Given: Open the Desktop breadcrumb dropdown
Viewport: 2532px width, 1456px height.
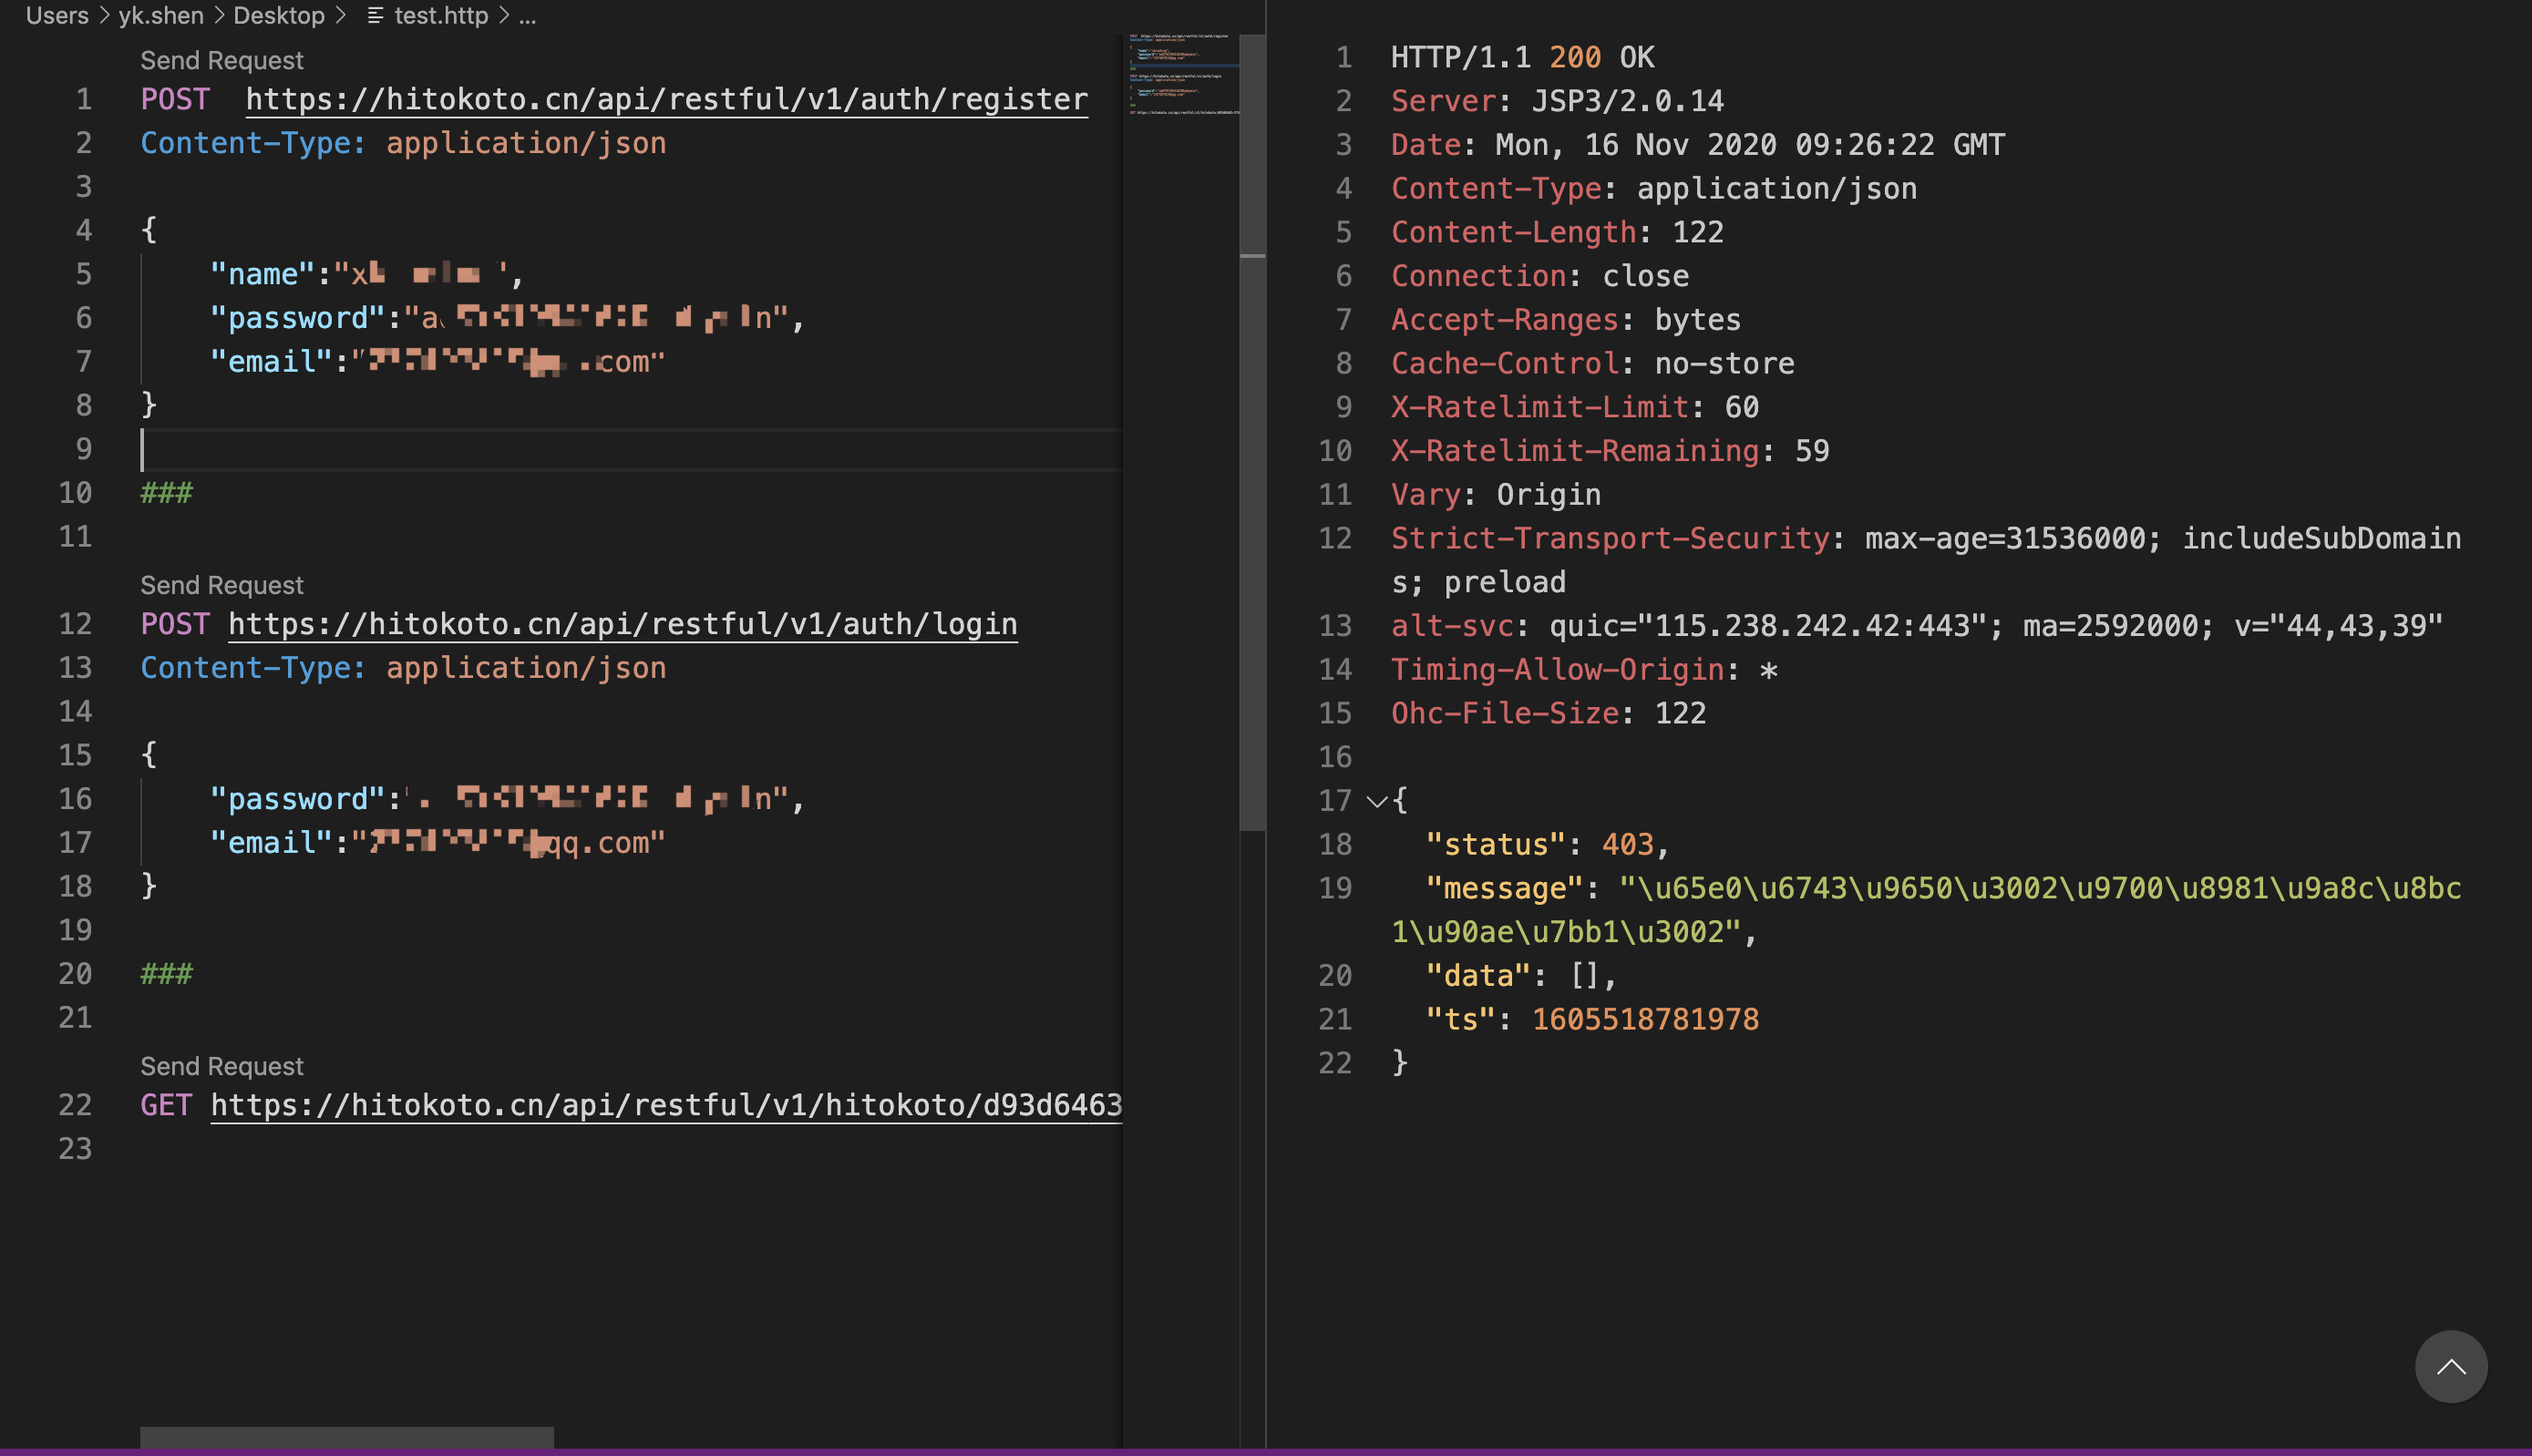Looking at the screenshot, I should click(278, 15).
